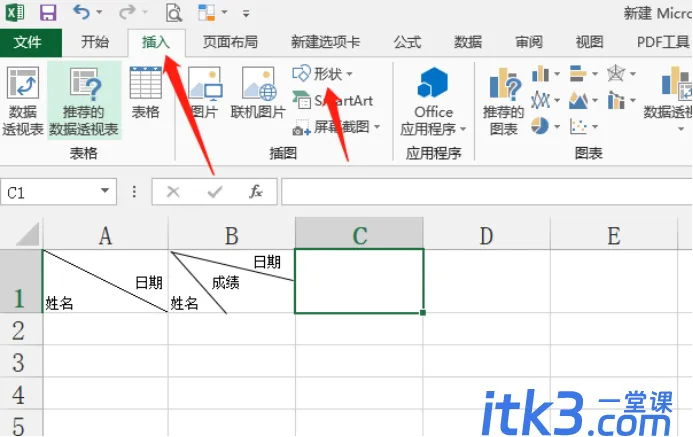Select row 3 header

(x=21, y=361)
